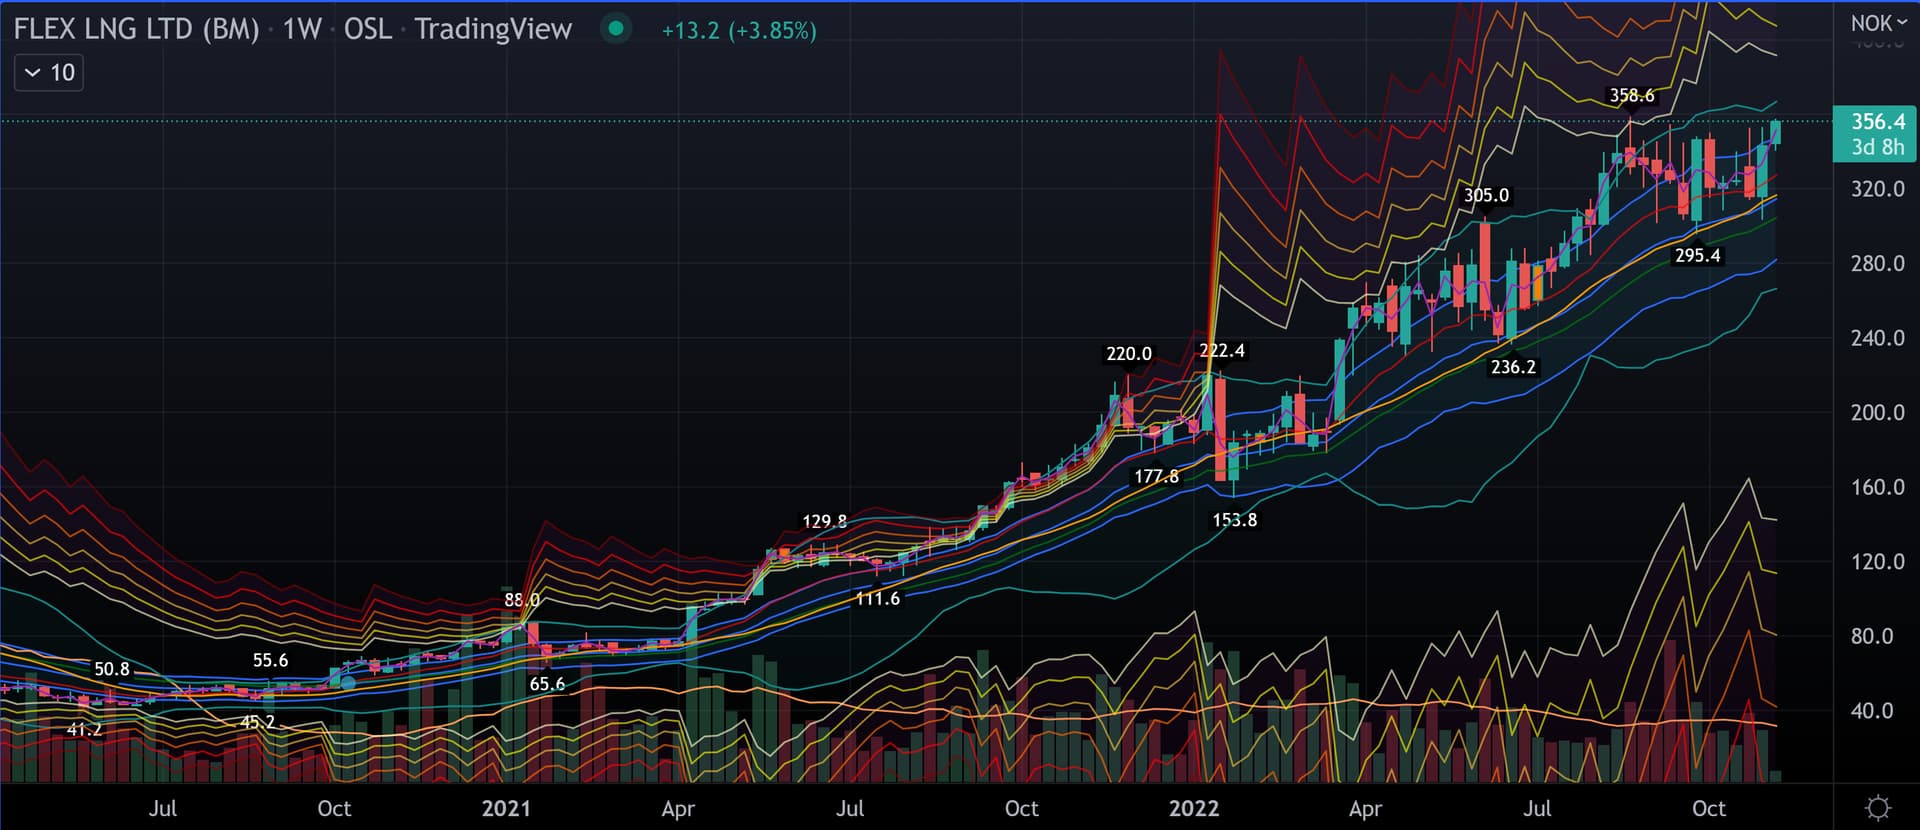
Task: Click the OSL exchange label
Action: (368, 29)
